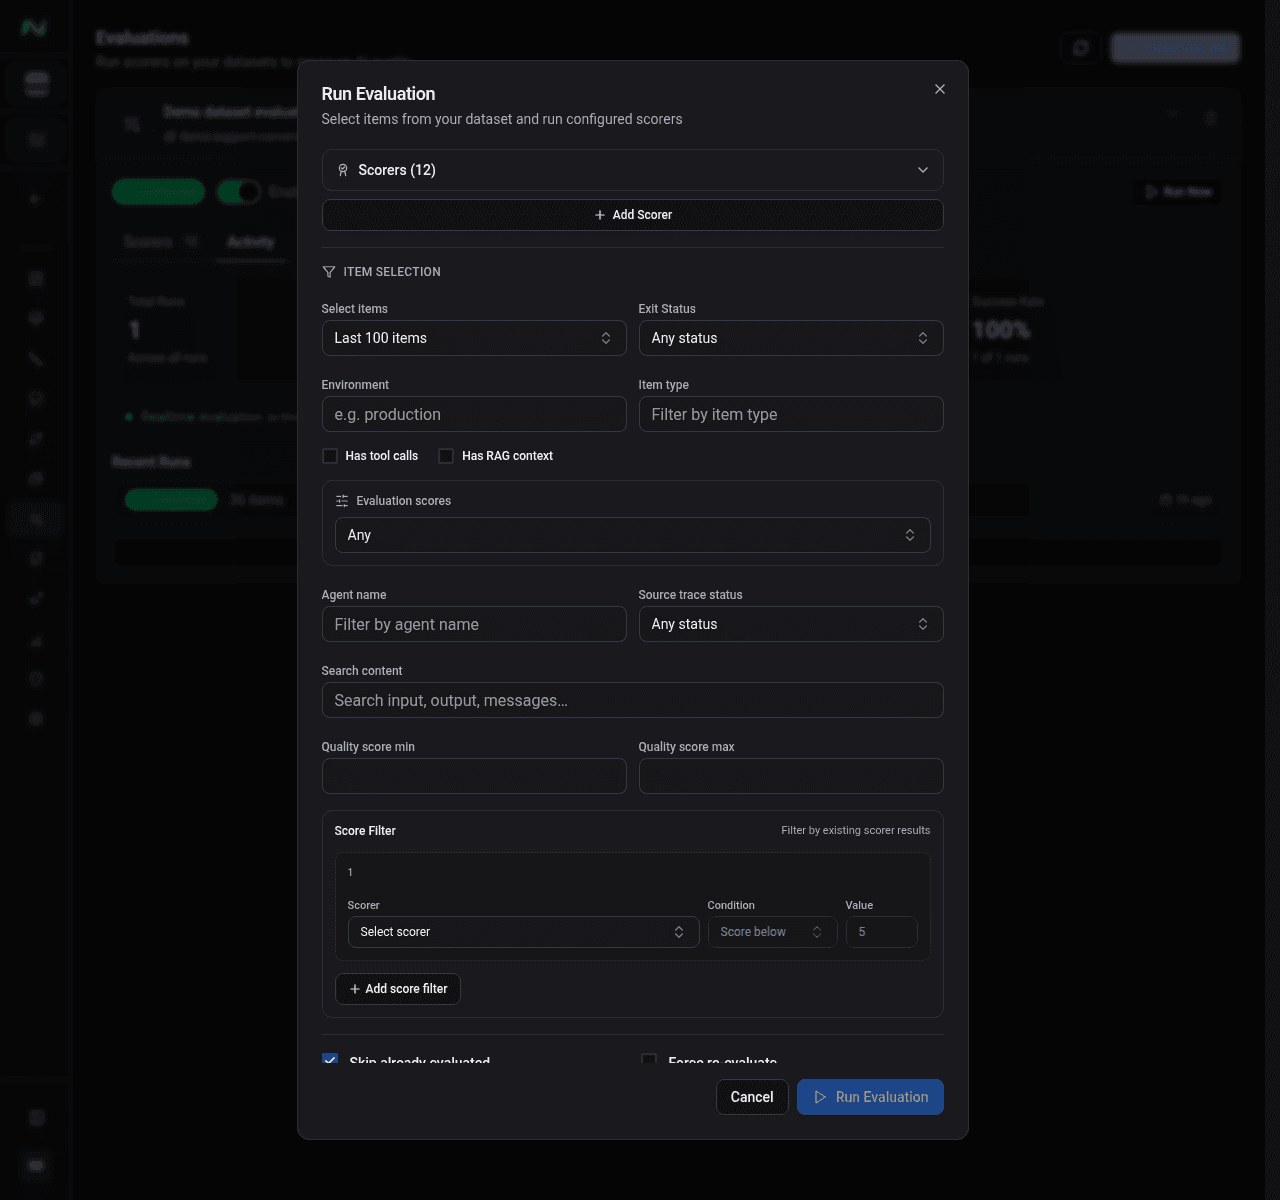Viewport: 1280px width, 1200px height.
Task: Click the Item type filter field
Action: coord(791,414)
